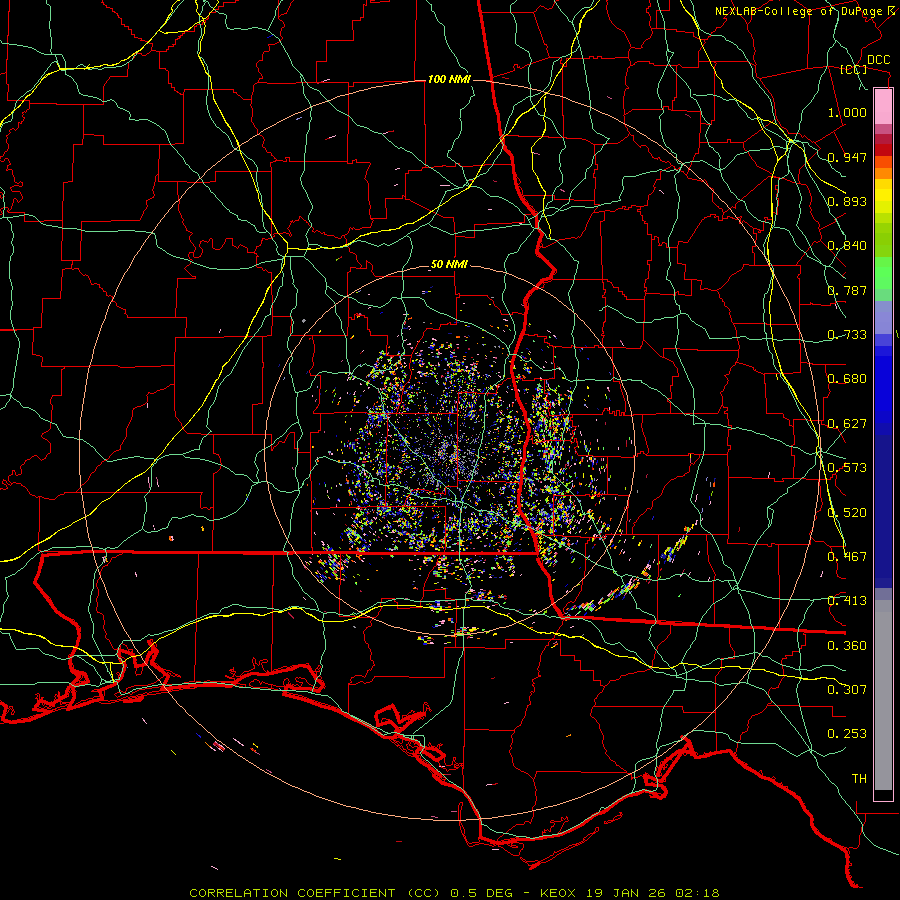Image resolution: width=900 pixels, height=900 pixels.
Task: Select the 0.947 scale value
Action: point(847,157)
